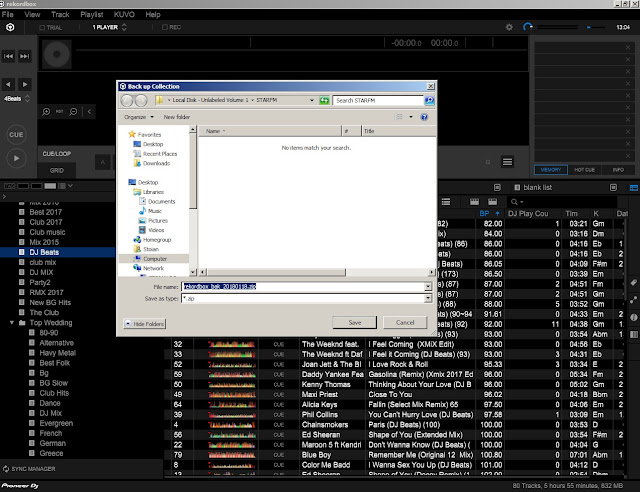
Task: Toggle the TRIAL checkbox
Action: click(42, 28)
